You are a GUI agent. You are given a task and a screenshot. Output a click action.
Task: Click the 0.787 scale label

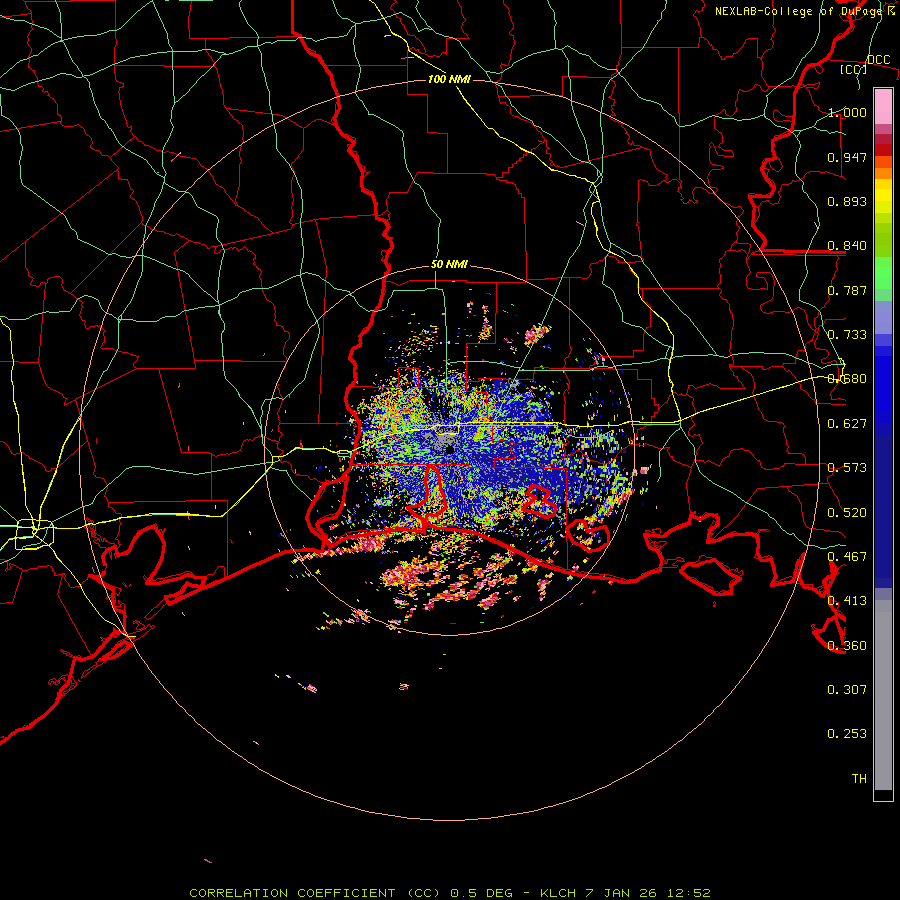[x=847, y=290]
